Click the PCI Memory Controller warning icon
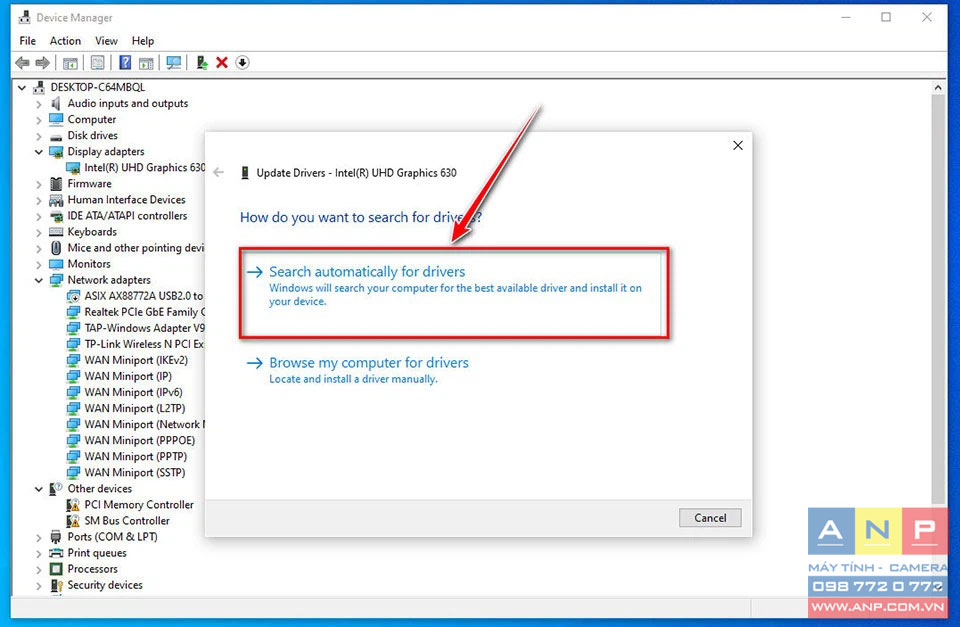 [73, 505]
